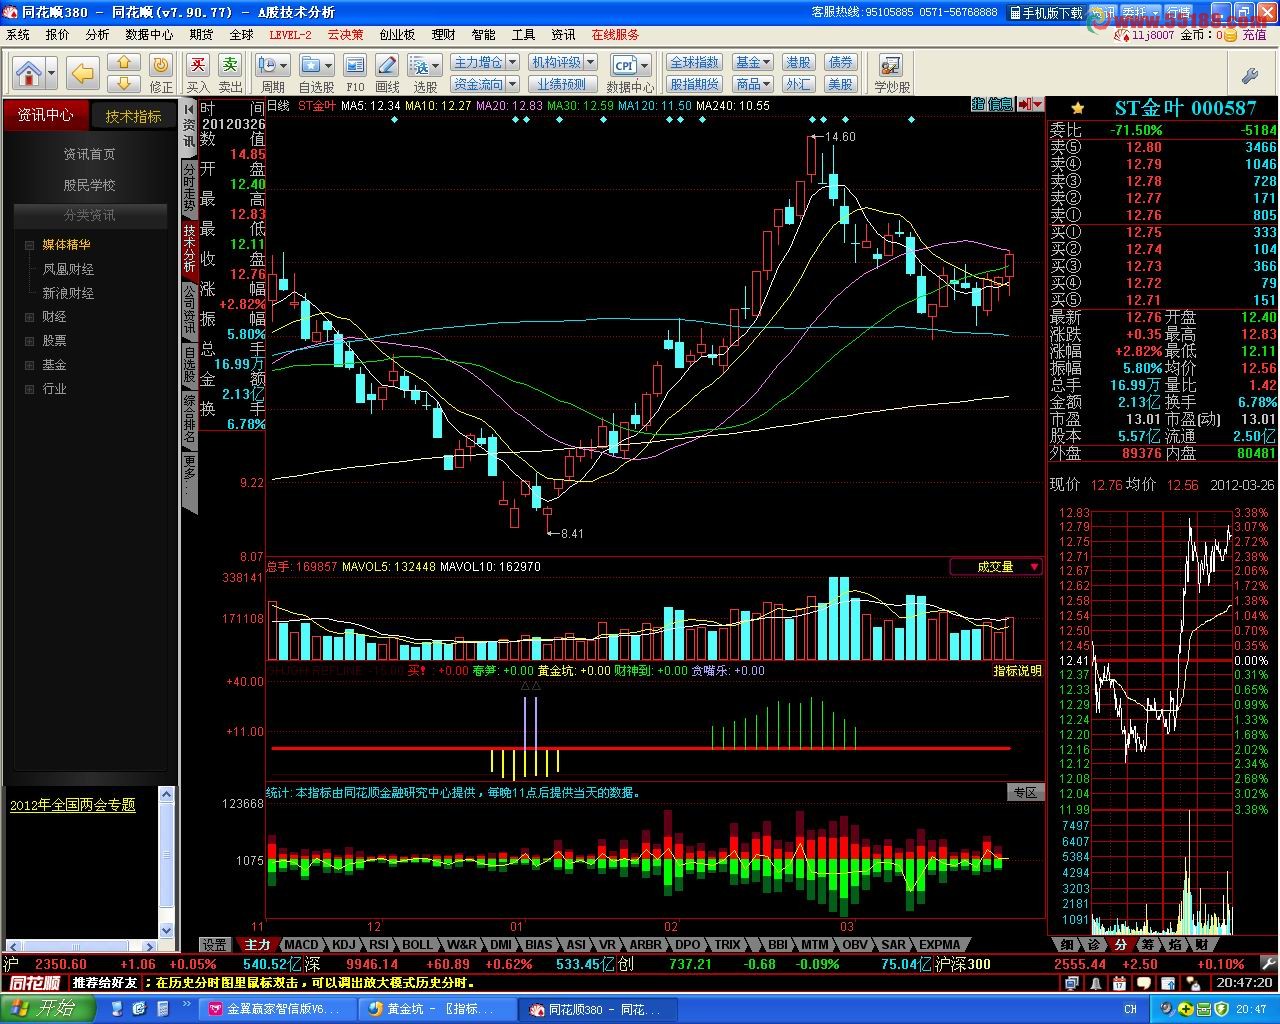Viewport: 1280px width, 1024px height.
Task: Click the 2012年全国两会专题 link
Action: (x=72, y=805)
